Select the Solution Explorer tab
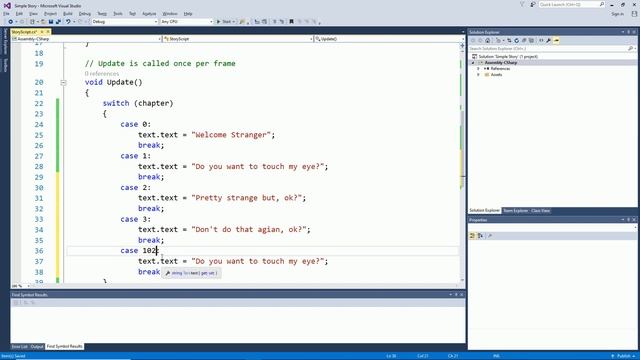The height and width of the screenshot is (360, 640). [x=484, y=211]
